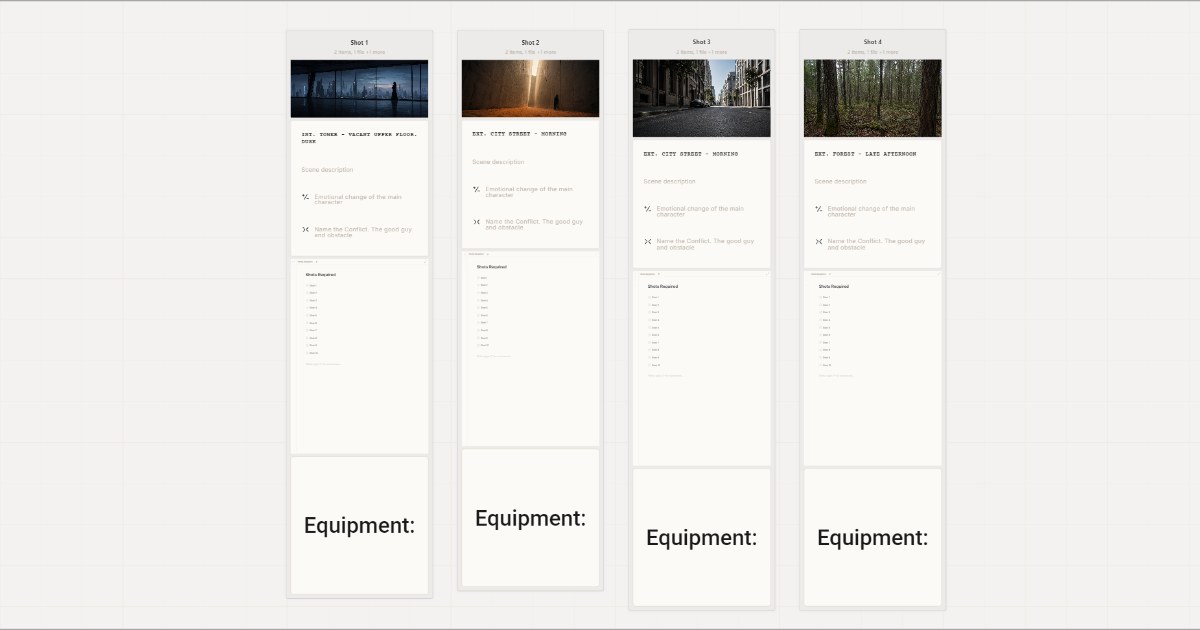Select the 'Equipment:' note in Shot 3
This screenshot has width=1200, height=630.
(701, 538)
